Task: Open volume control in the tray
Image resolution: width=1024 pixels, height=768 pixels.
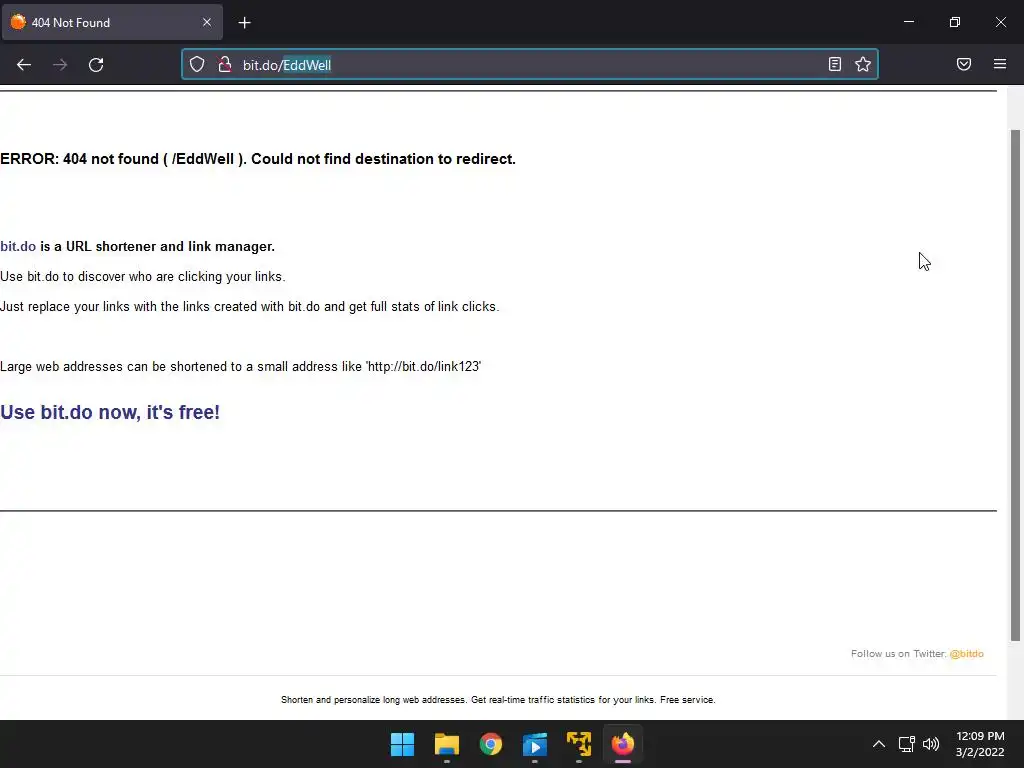Action: click(x=931, y=744)
